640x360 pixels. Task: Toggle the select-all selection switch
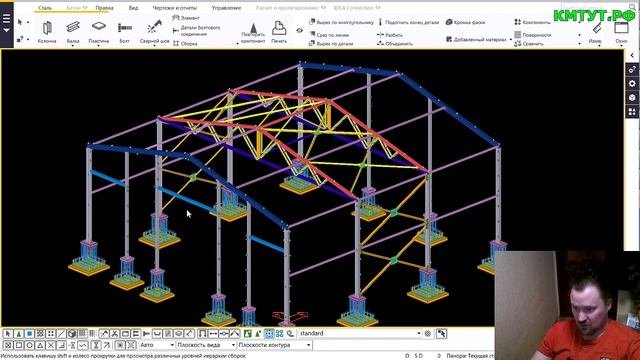pos(8,333)
